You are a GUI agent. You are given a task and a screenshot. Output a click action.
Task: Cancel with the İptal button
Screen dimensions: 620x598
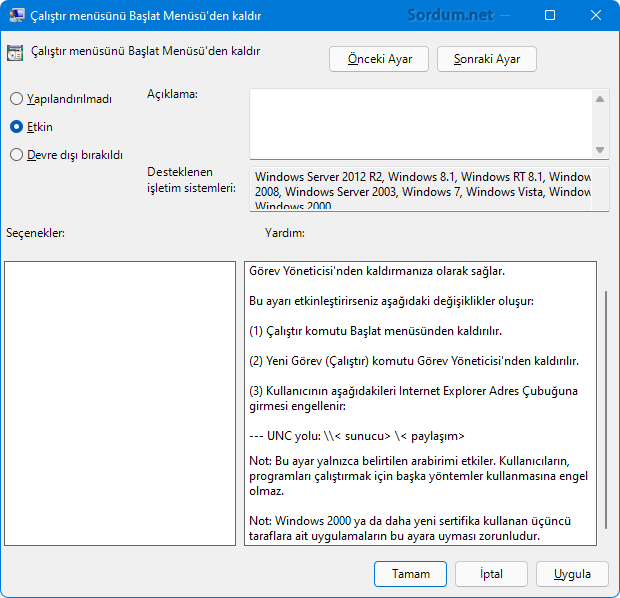491,573
